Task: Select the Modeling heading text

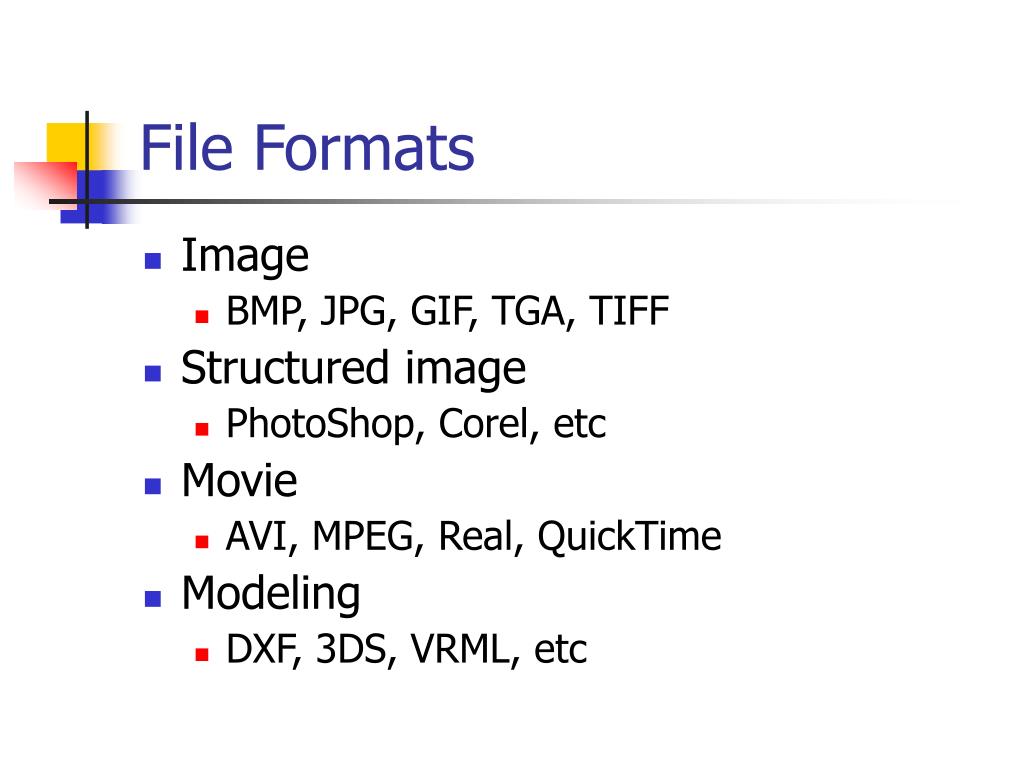Action: 271,595
